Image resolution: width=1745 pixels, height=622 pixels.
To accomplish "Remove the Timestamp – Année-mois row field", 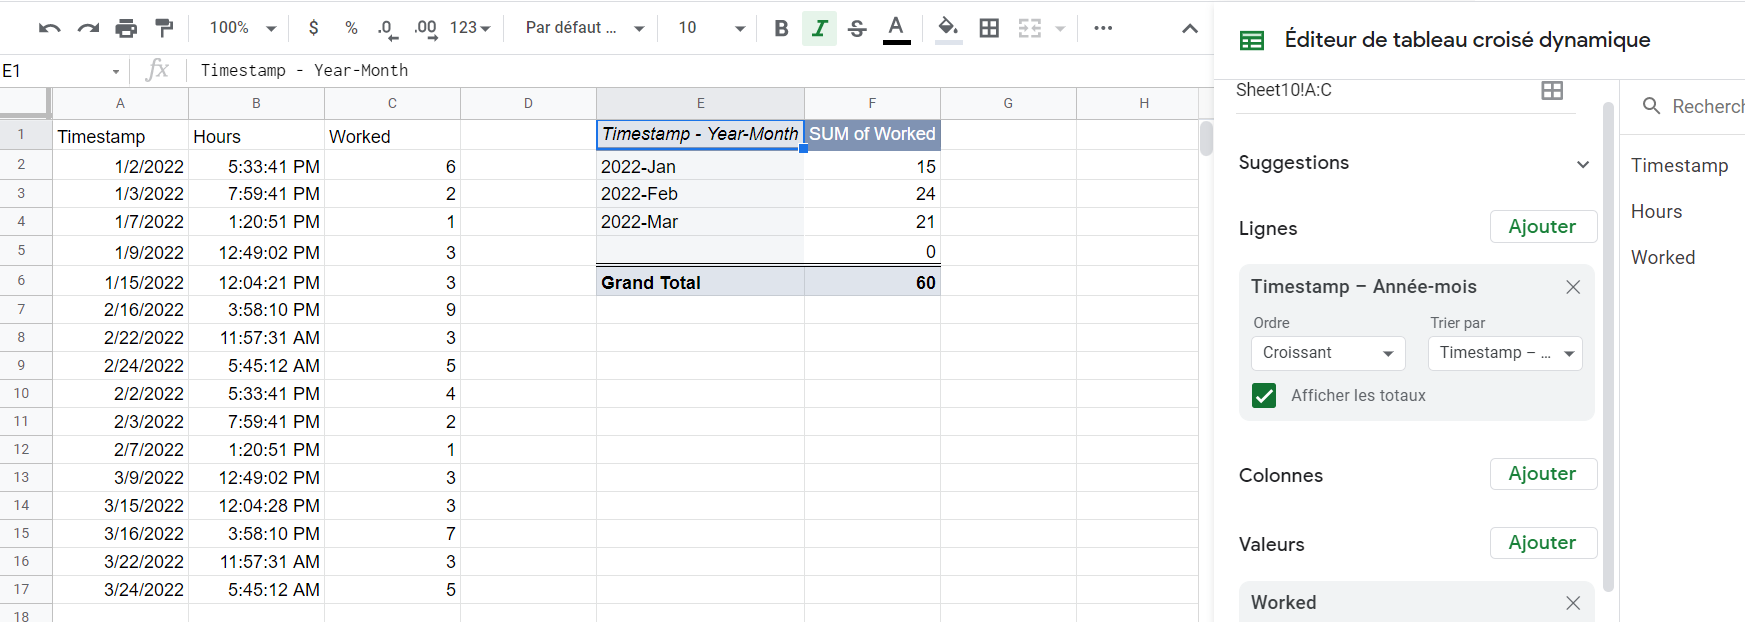I will pyautogui.click(x=1573, y=287).
